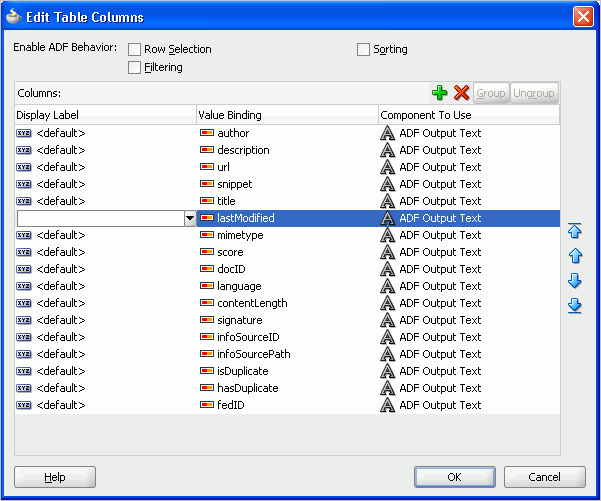Close the Edit Table Columns dialog
The width and height of the screenshot is (601, 501).
point(583,17)
